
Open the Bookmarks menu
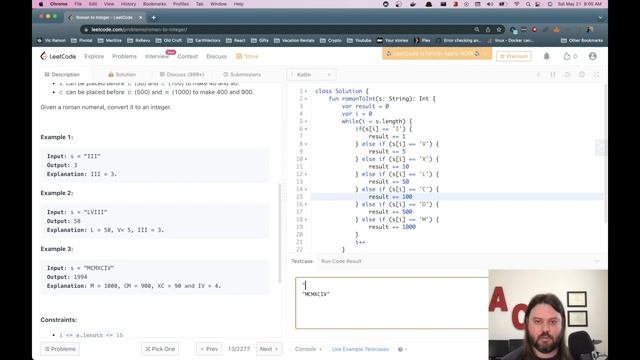[x=154, y=4]
